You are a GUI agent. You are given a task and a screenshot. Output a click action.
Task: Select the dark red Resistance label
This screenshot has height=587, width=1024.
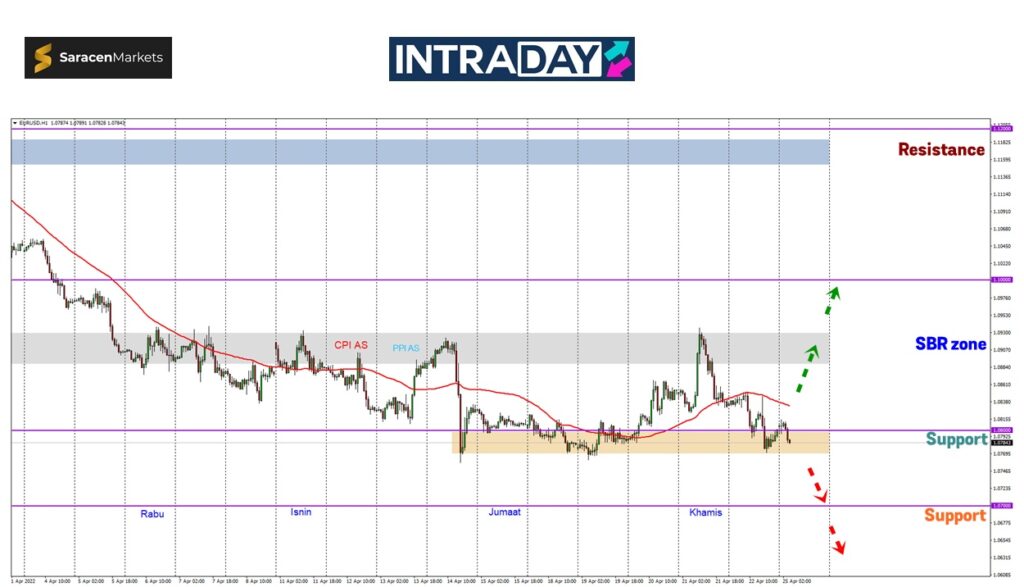click(x=940, y=150)
